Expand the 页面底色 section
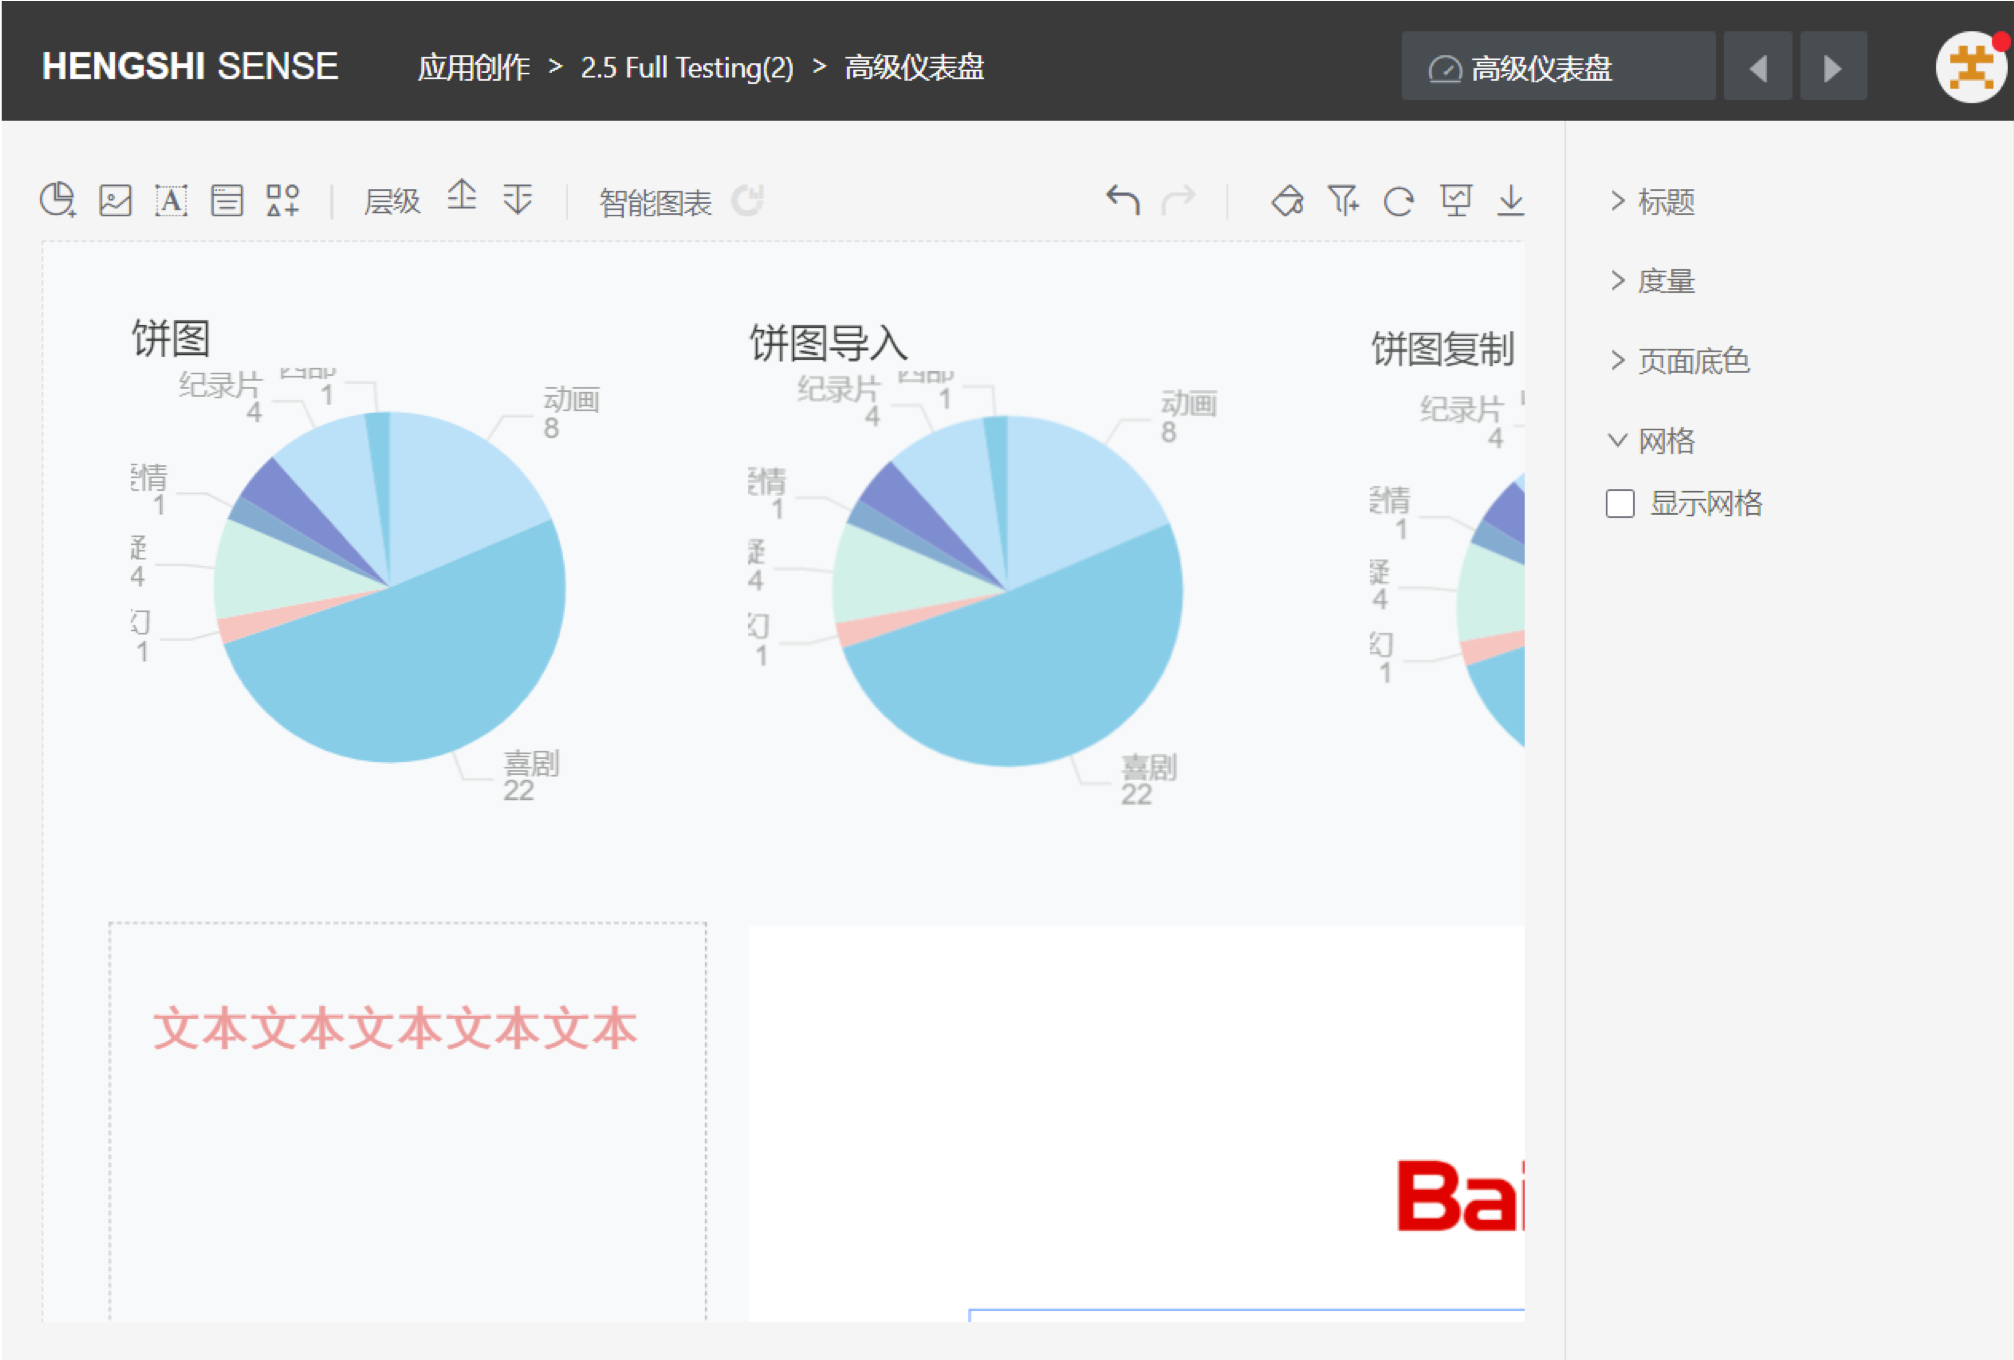This screenshot has height=1360, width=2014. [x=1680, y=360]
